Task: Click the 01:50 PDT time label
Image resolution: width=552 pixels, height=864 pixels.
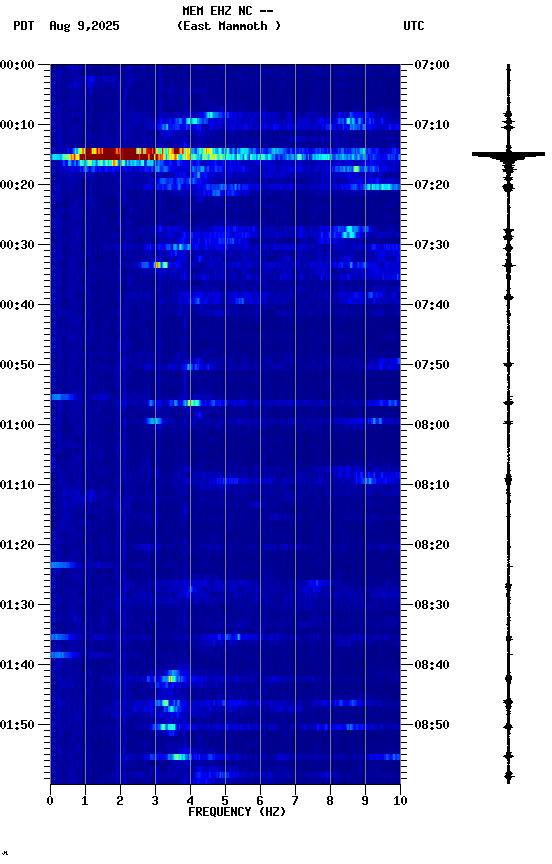Action: tap(17, 725)
